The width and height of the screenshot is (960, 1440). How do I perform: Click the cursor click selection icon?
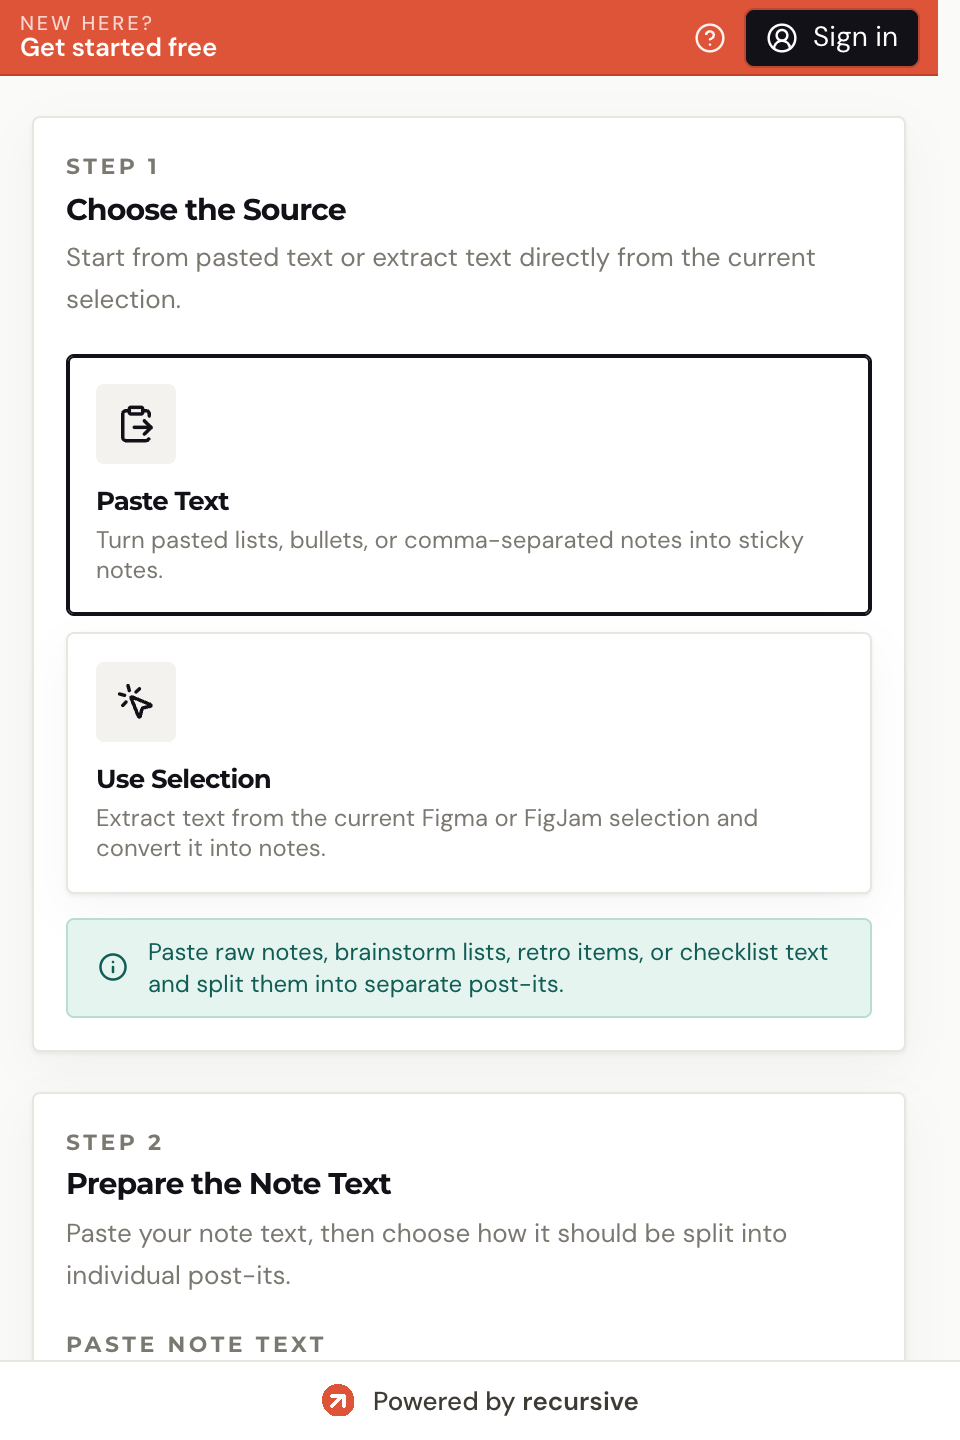coord(136,702)
